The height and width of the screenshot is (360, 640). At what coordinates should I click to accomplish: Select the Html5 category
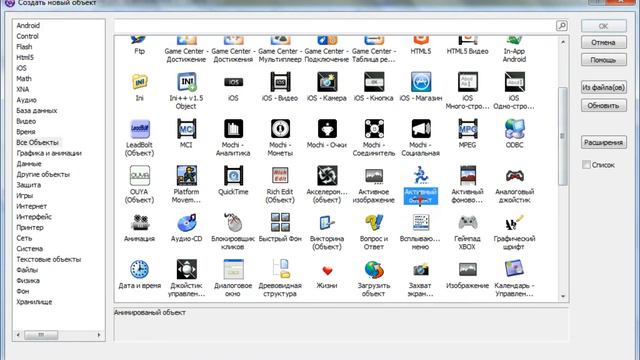pos(25,57)
